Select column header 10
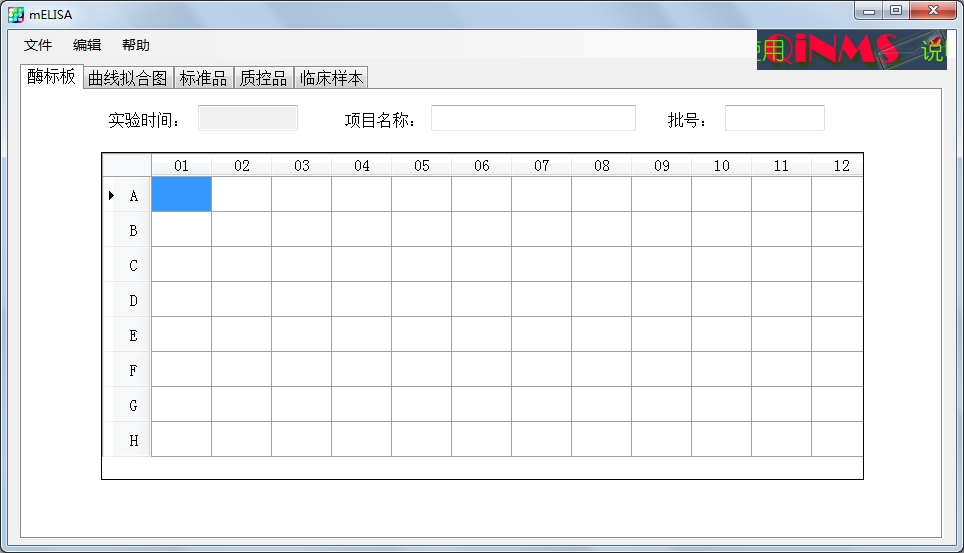964x553 pixels. 721,165
